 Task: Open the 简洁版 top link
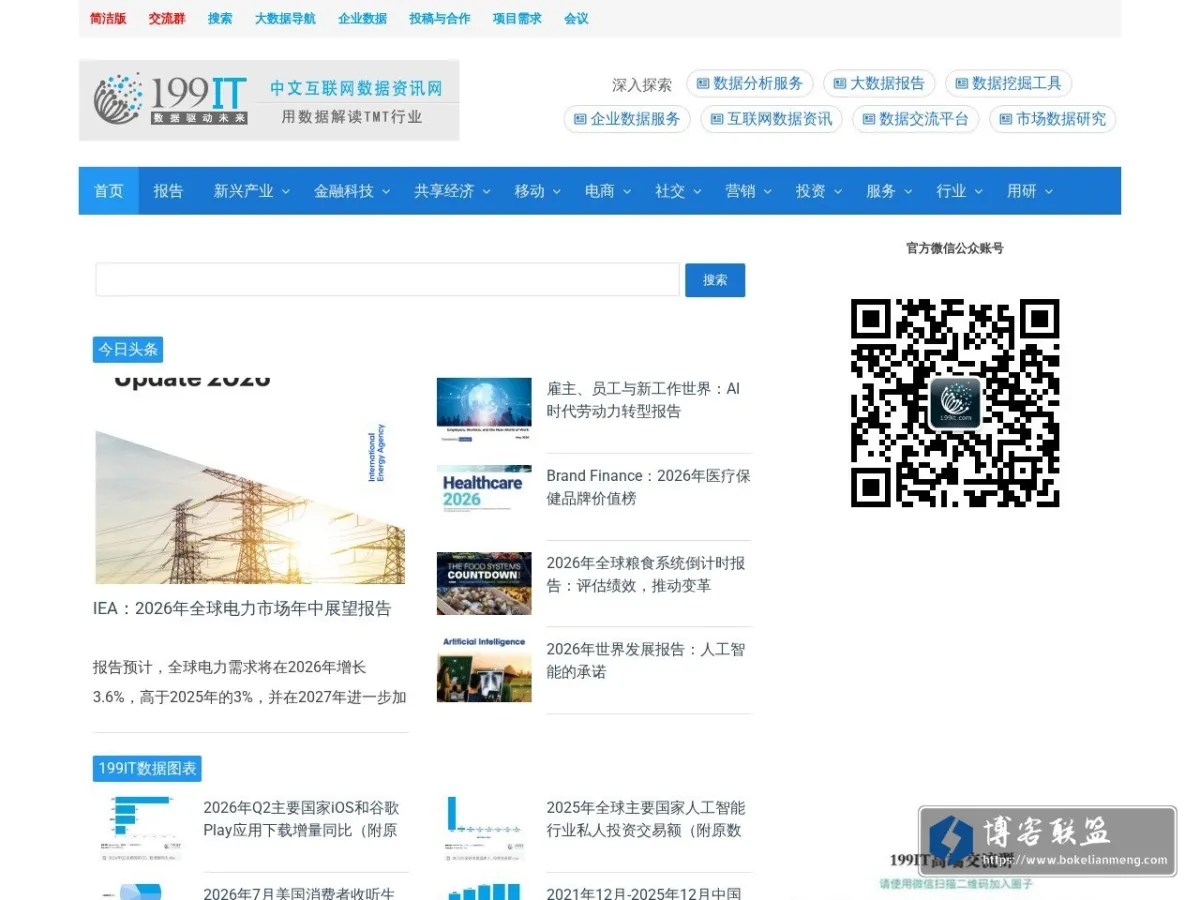coord(108,18)
